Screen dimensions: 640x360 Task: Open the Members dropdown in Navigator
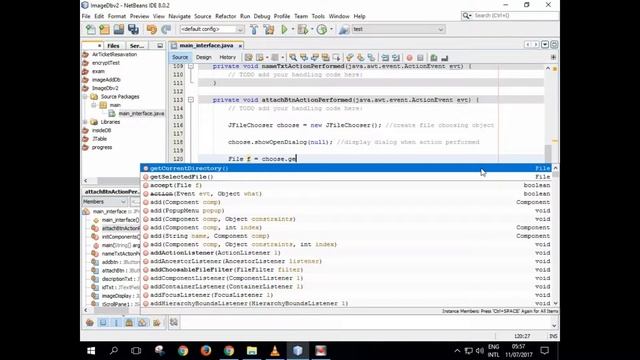coord(104,202)
